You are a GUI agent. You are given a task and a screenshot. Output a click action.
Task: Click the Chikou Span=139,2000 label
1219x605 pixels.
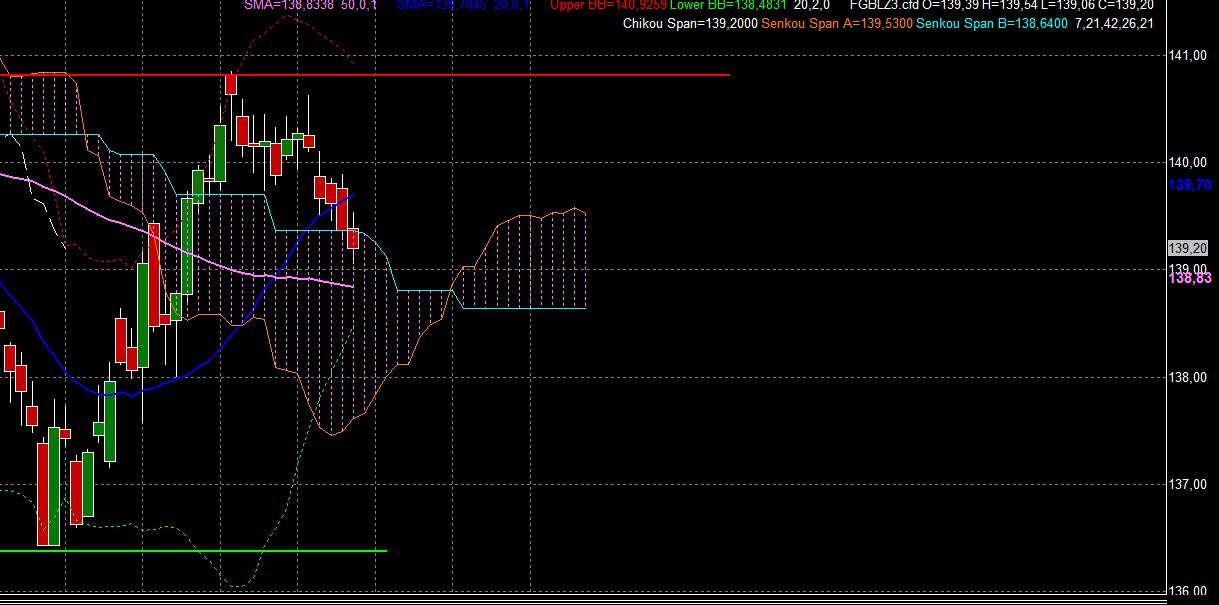690,23
